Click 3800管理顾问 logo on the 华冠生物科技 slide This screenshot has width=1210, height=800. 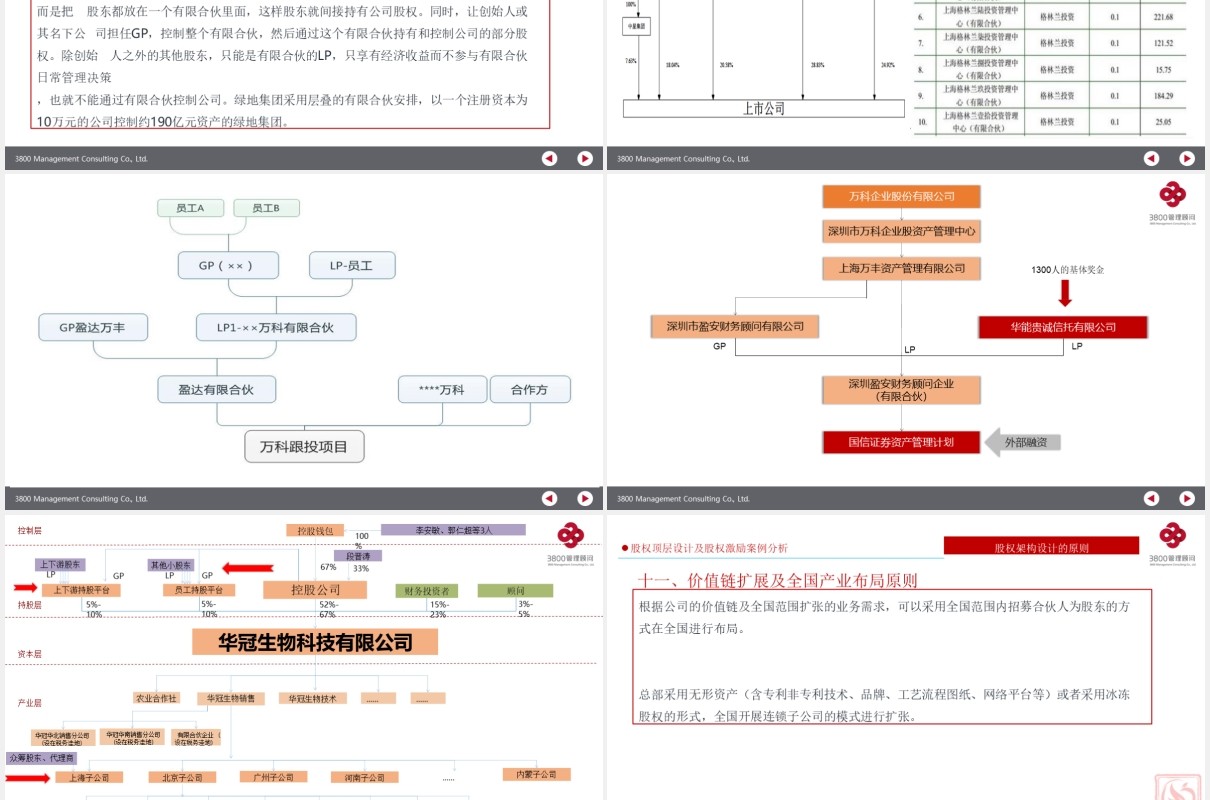click(570, 544)
